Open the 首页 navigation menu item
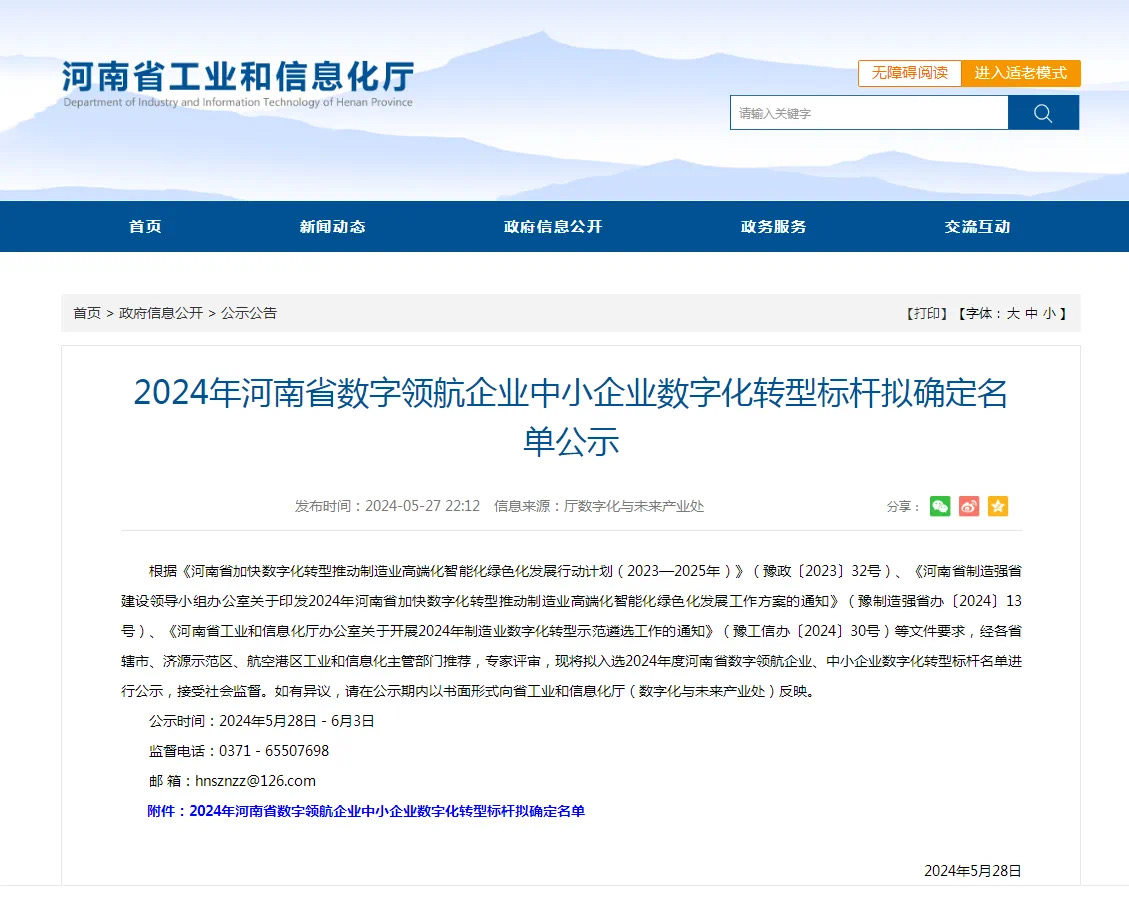This screenshot has height=909, width=1129. pos(145,227)
